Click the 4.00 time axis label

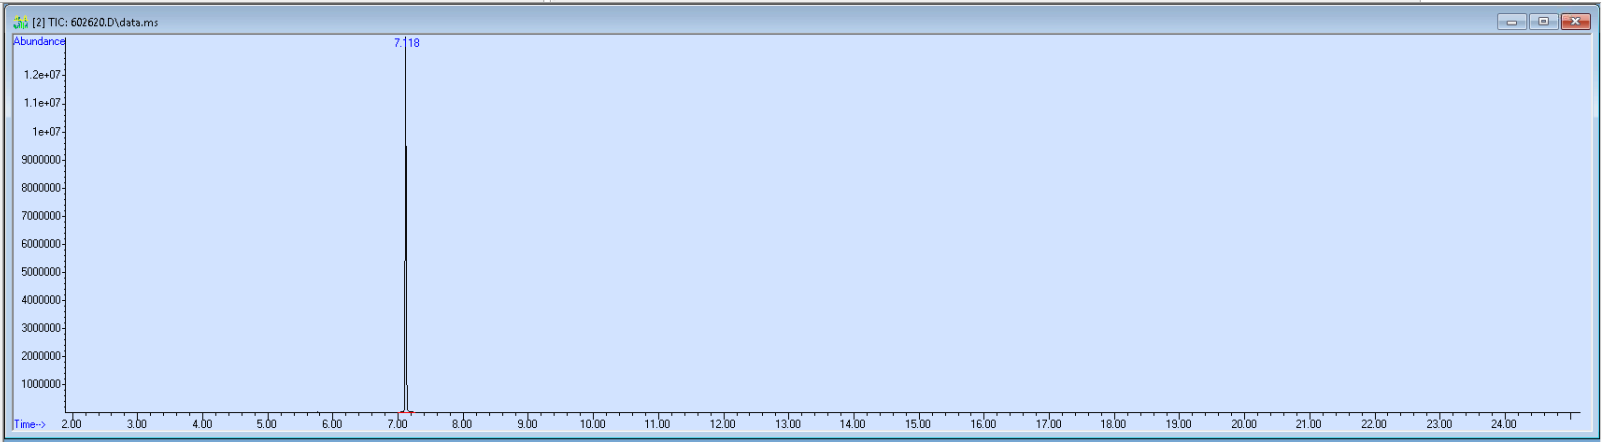click(201, 424)
